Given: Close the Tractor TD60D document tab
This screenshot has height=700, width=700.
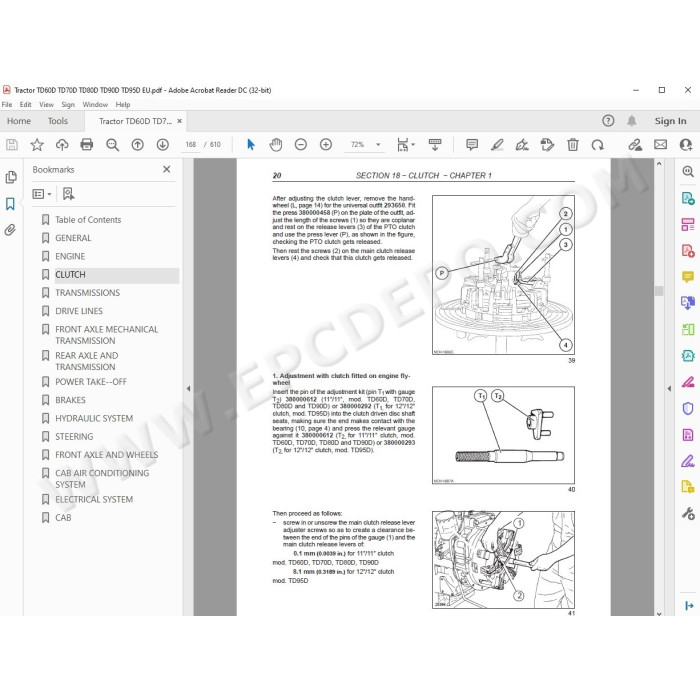Looking at the screenshot, I should tap(179, 121).
